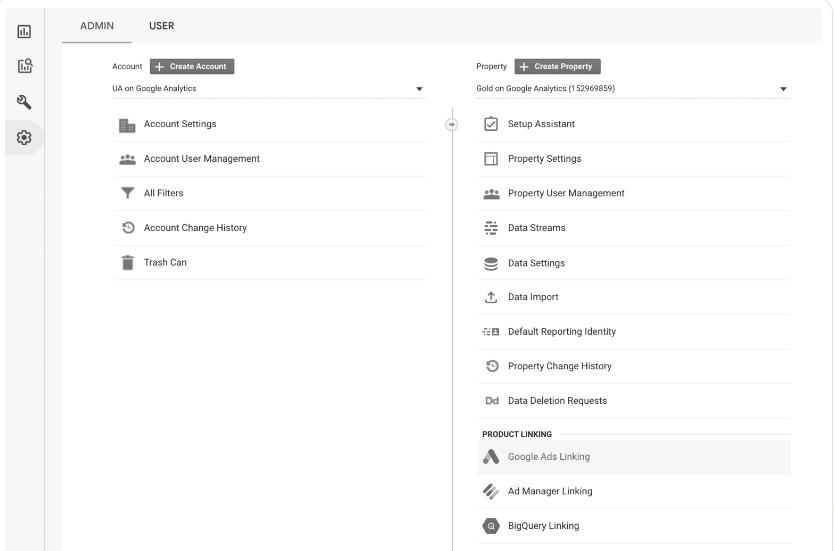Viewport: 835px width, 551px height.
Task: Switch to the USER tab
Action: [161, 26]
